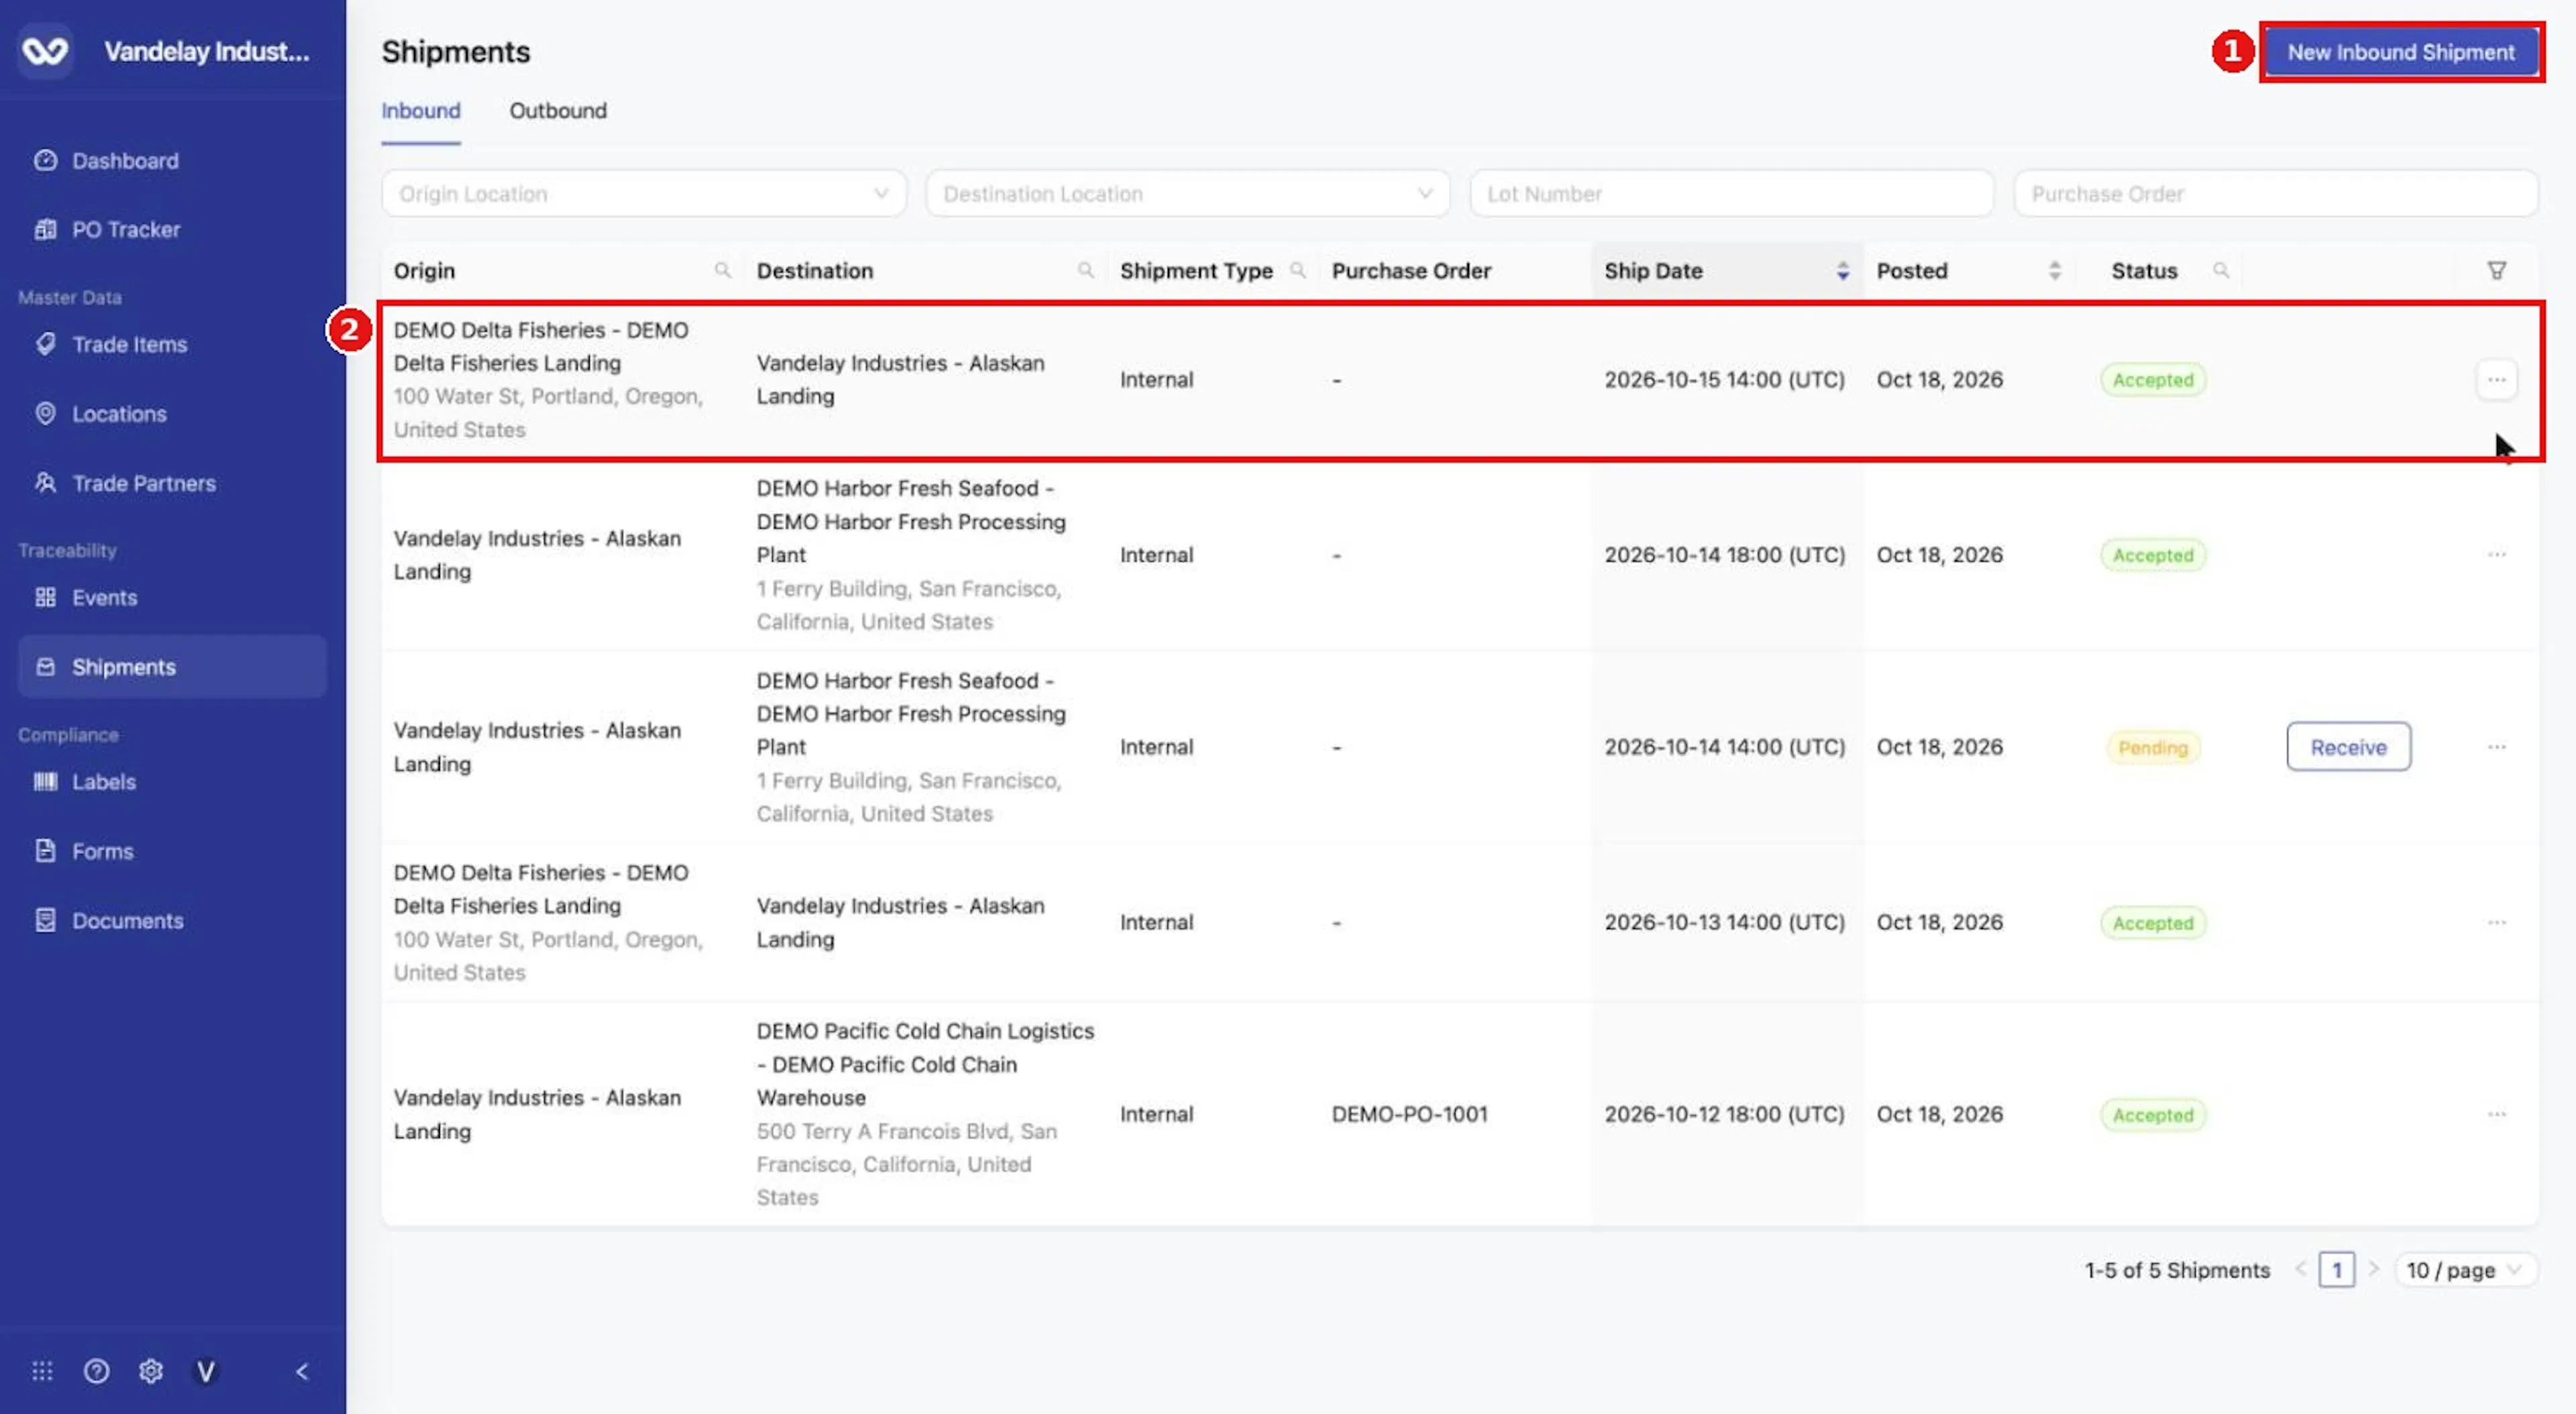Open Documents in the sidebar
This screenshot has height=1414, width=2576.
click(172, 920)
